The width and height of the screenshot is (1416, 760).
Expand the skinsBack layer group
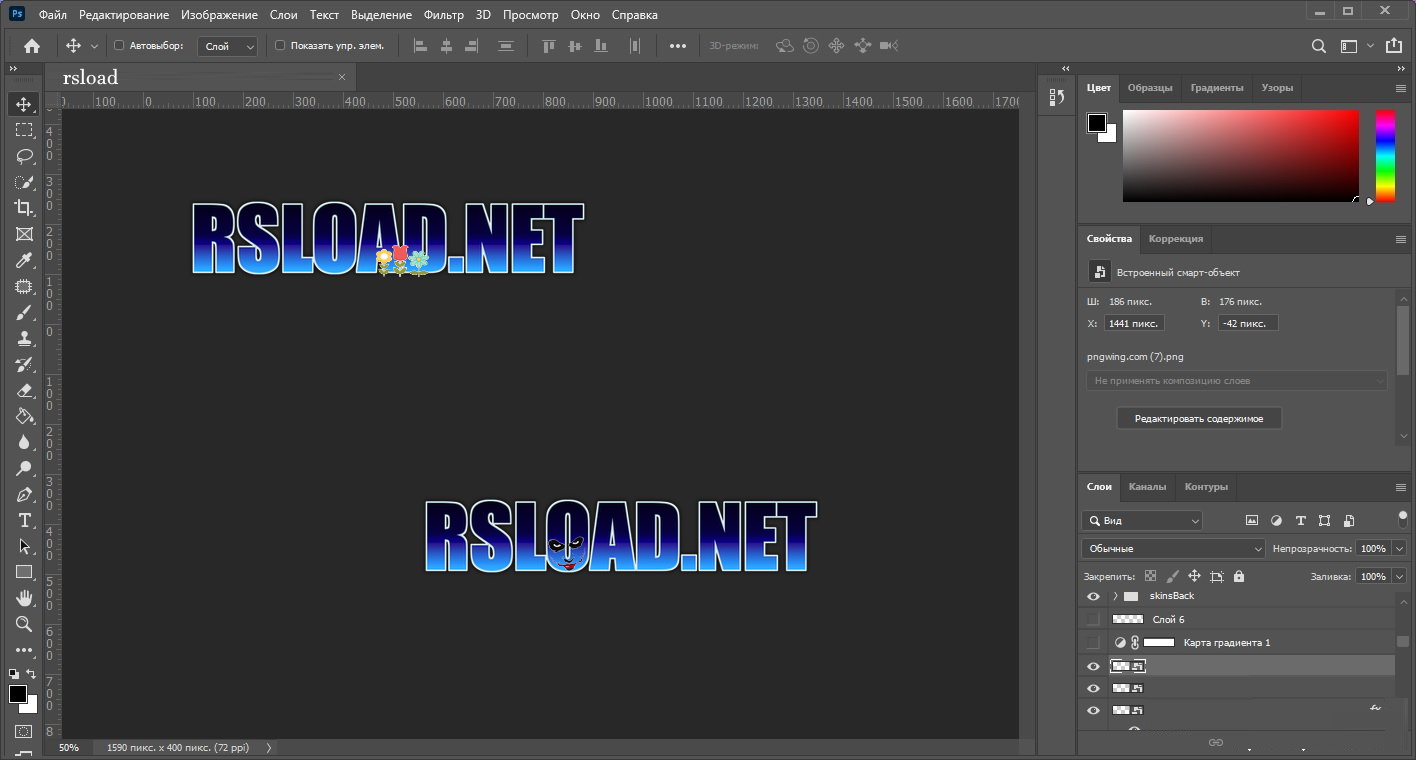(x=1115, y=597)
